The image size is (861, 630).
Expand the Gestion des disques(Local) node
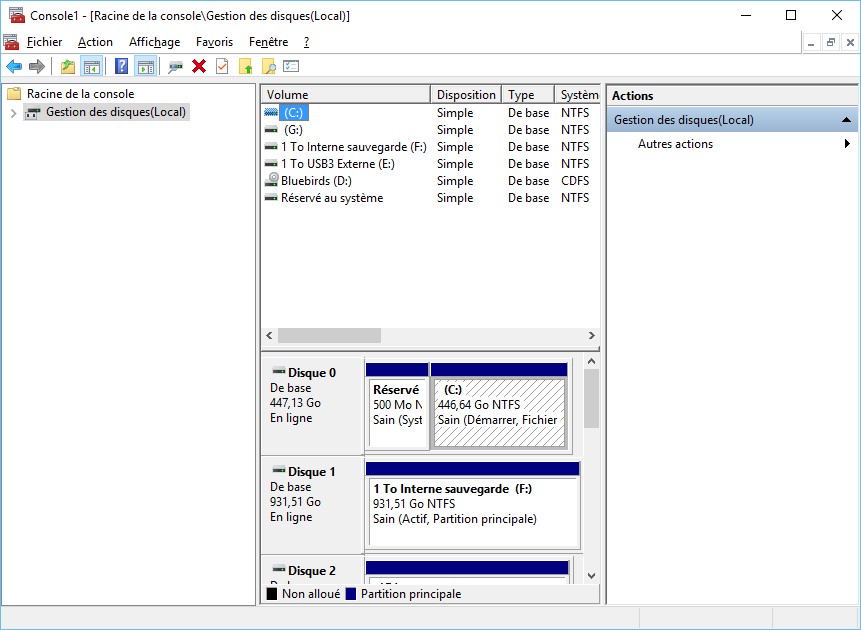(13, 112)
